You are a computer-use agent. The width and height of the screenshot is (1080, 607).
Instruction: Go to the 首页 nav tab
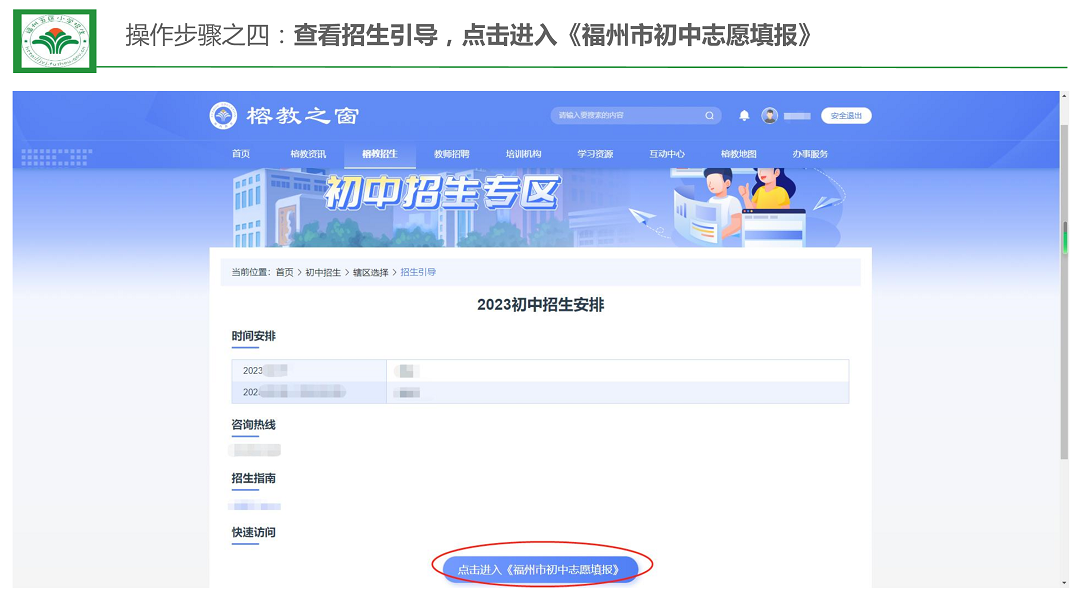point(241,154)
